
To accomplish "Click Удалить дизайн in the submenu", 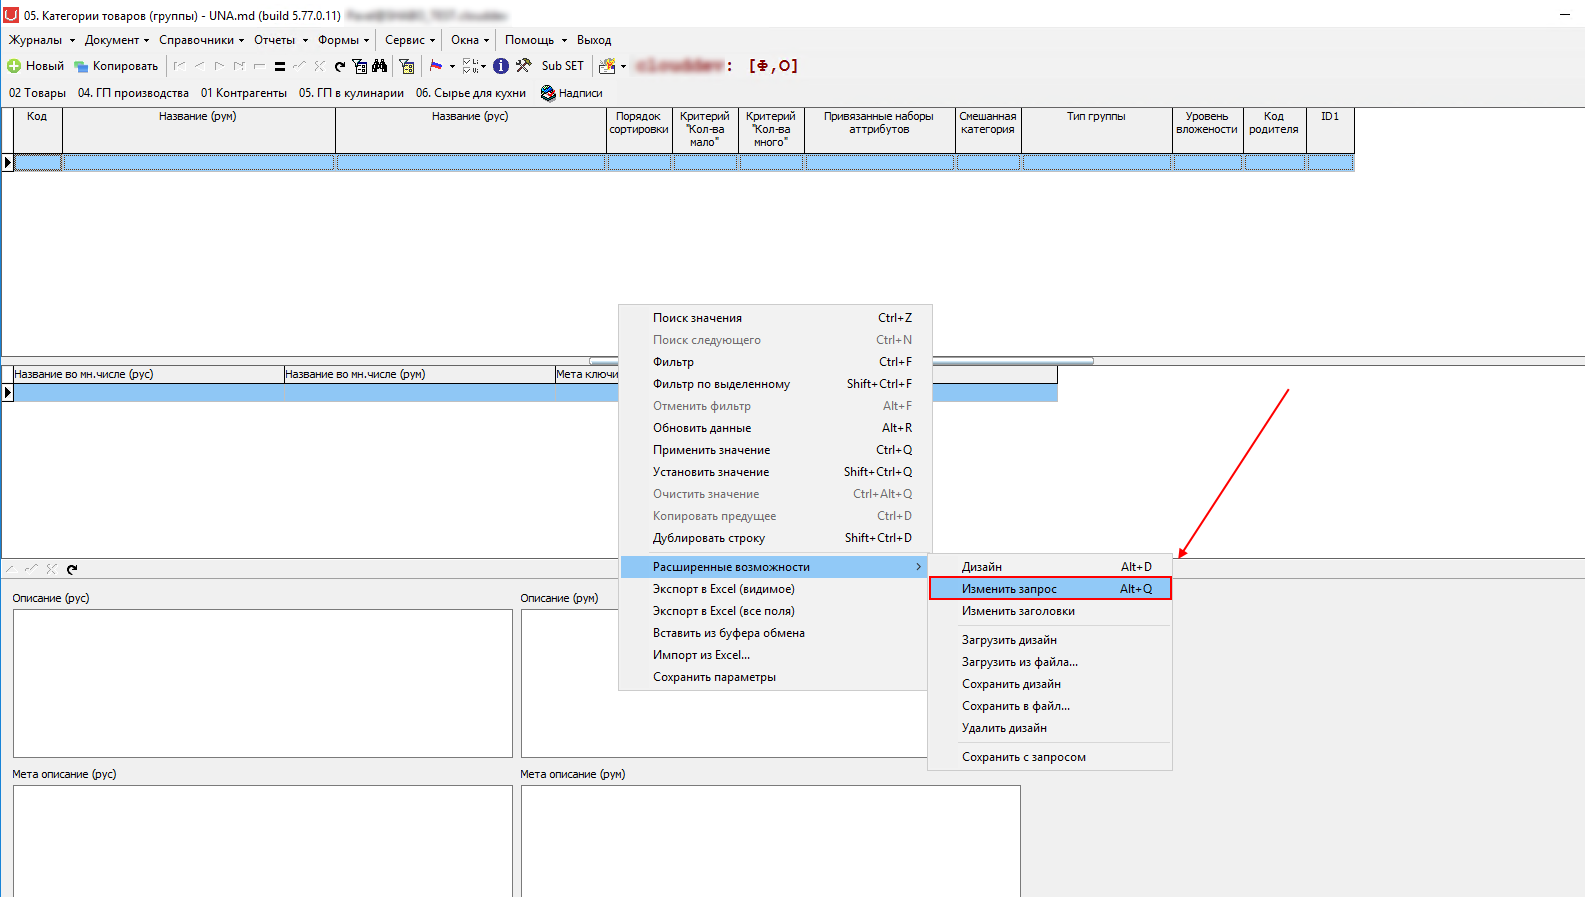I will point(1050,728).
